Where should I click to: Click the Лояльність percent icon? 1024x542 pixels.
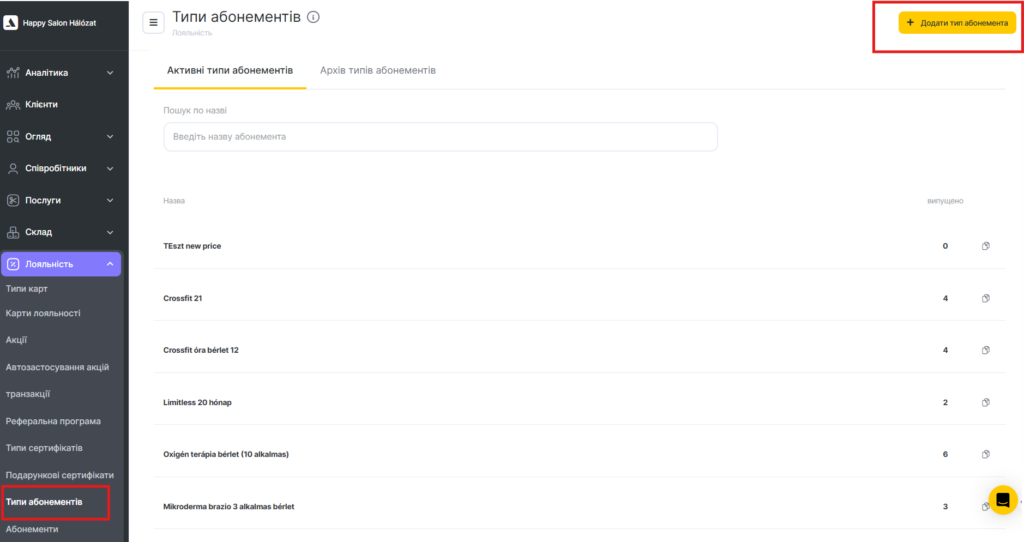pos(13,264)
